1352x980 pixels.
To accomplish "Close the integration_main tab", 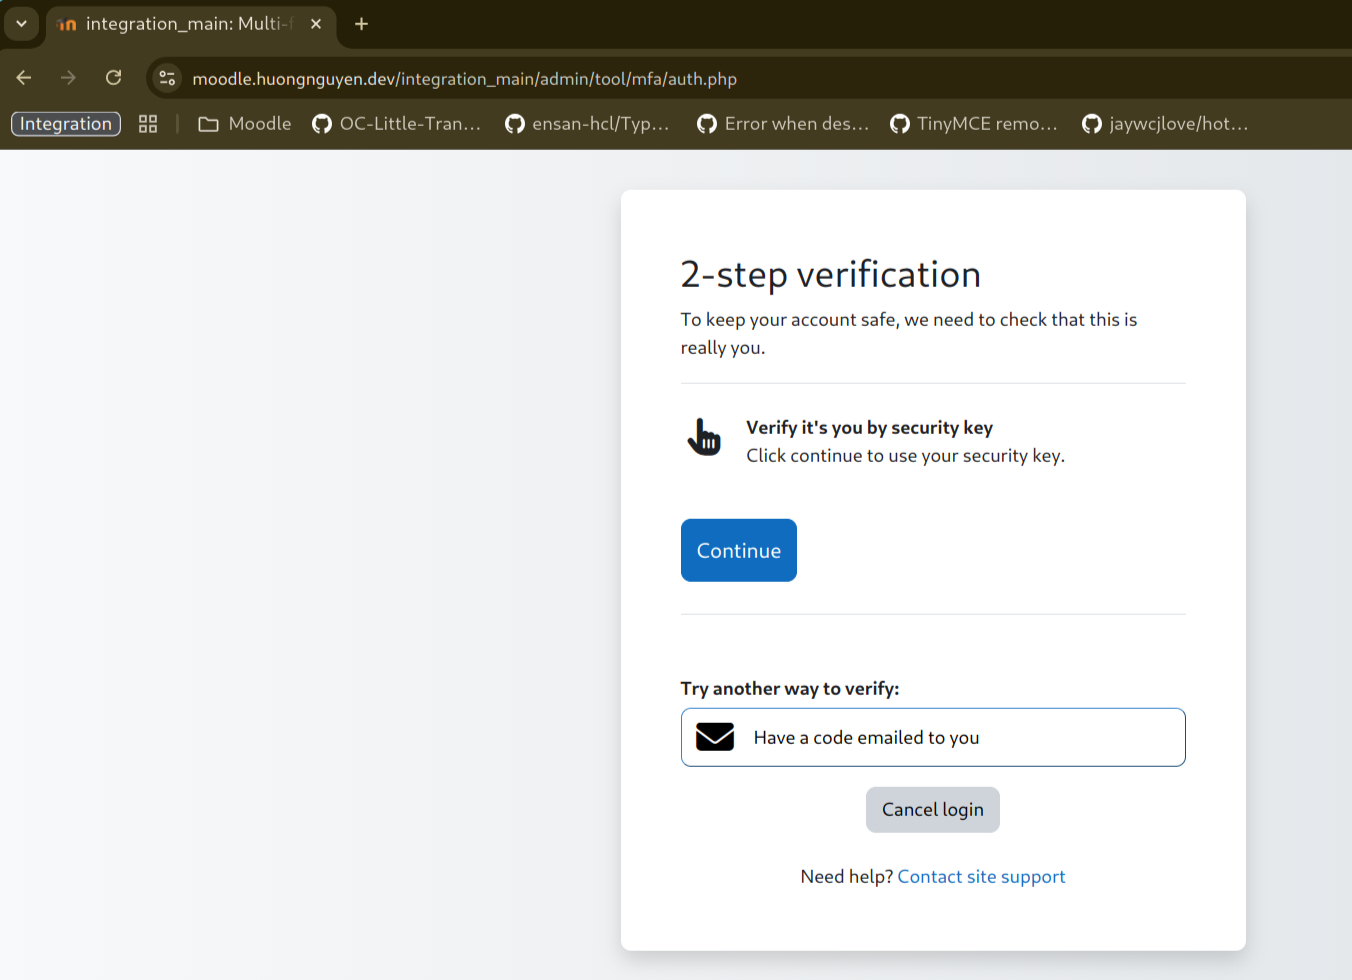I will pos(316,24).
